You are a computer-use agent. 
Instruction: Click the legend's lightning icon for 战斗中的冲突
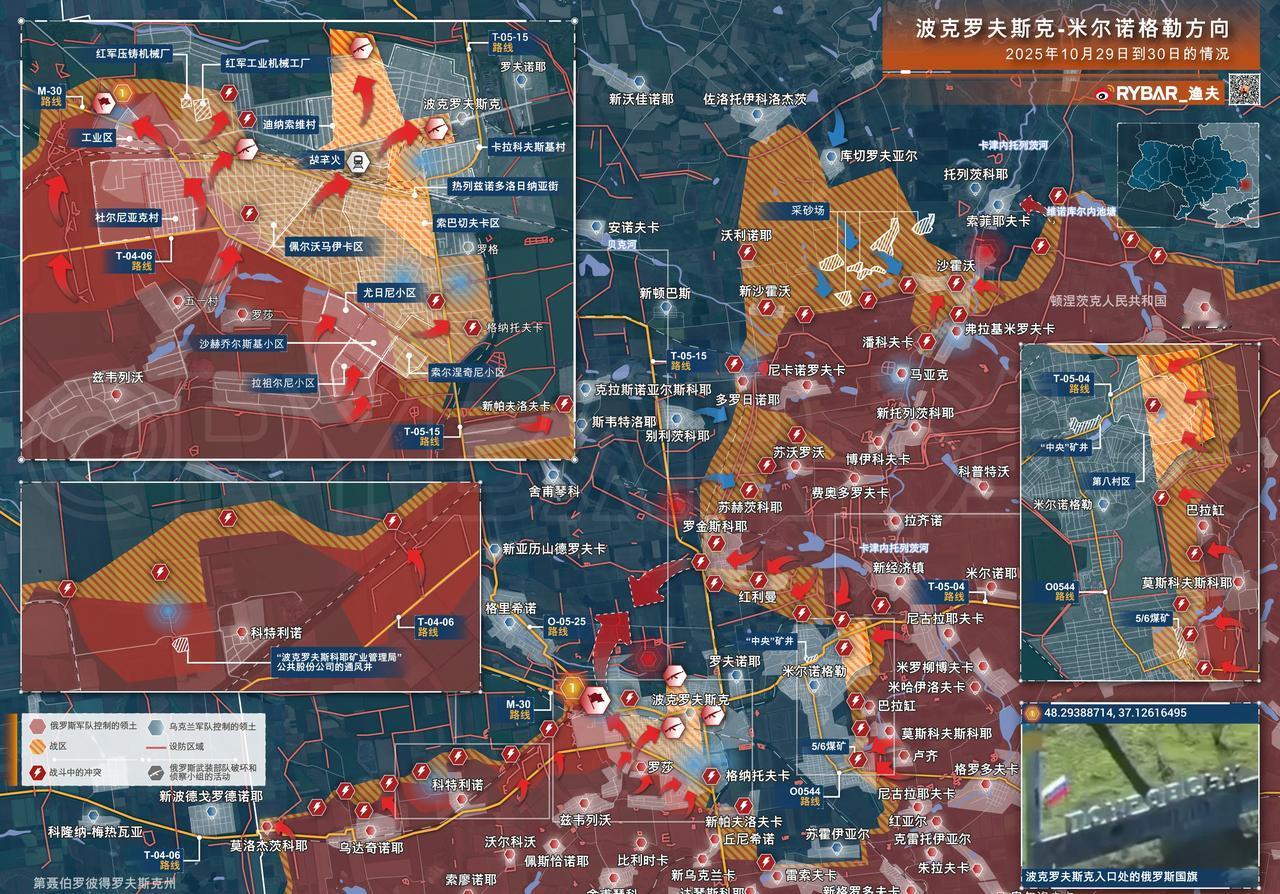(37, 771)
